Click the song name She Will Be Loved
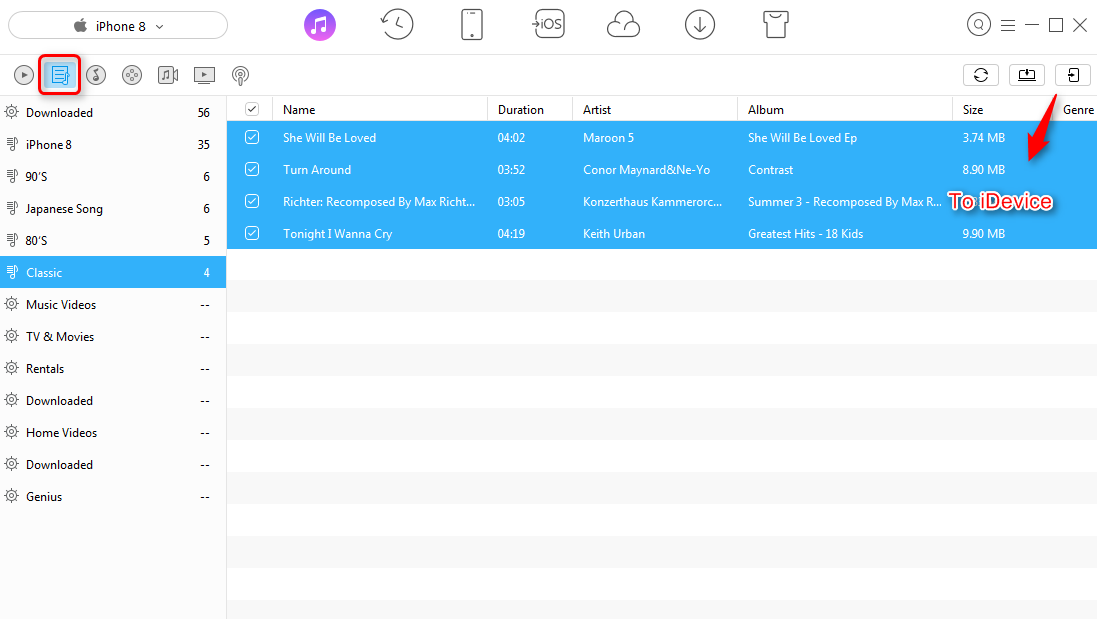 point(330,138)
